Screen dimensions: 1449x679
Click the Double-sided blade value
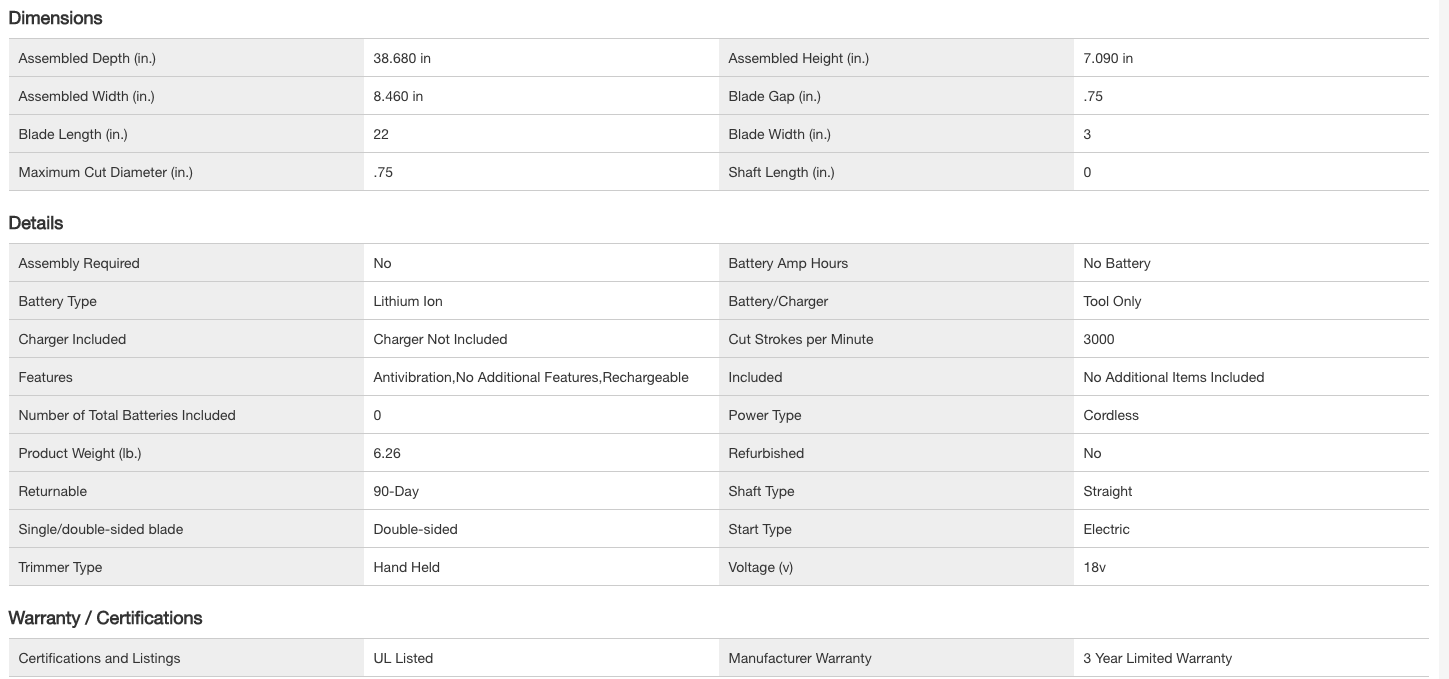coord(415,529)
